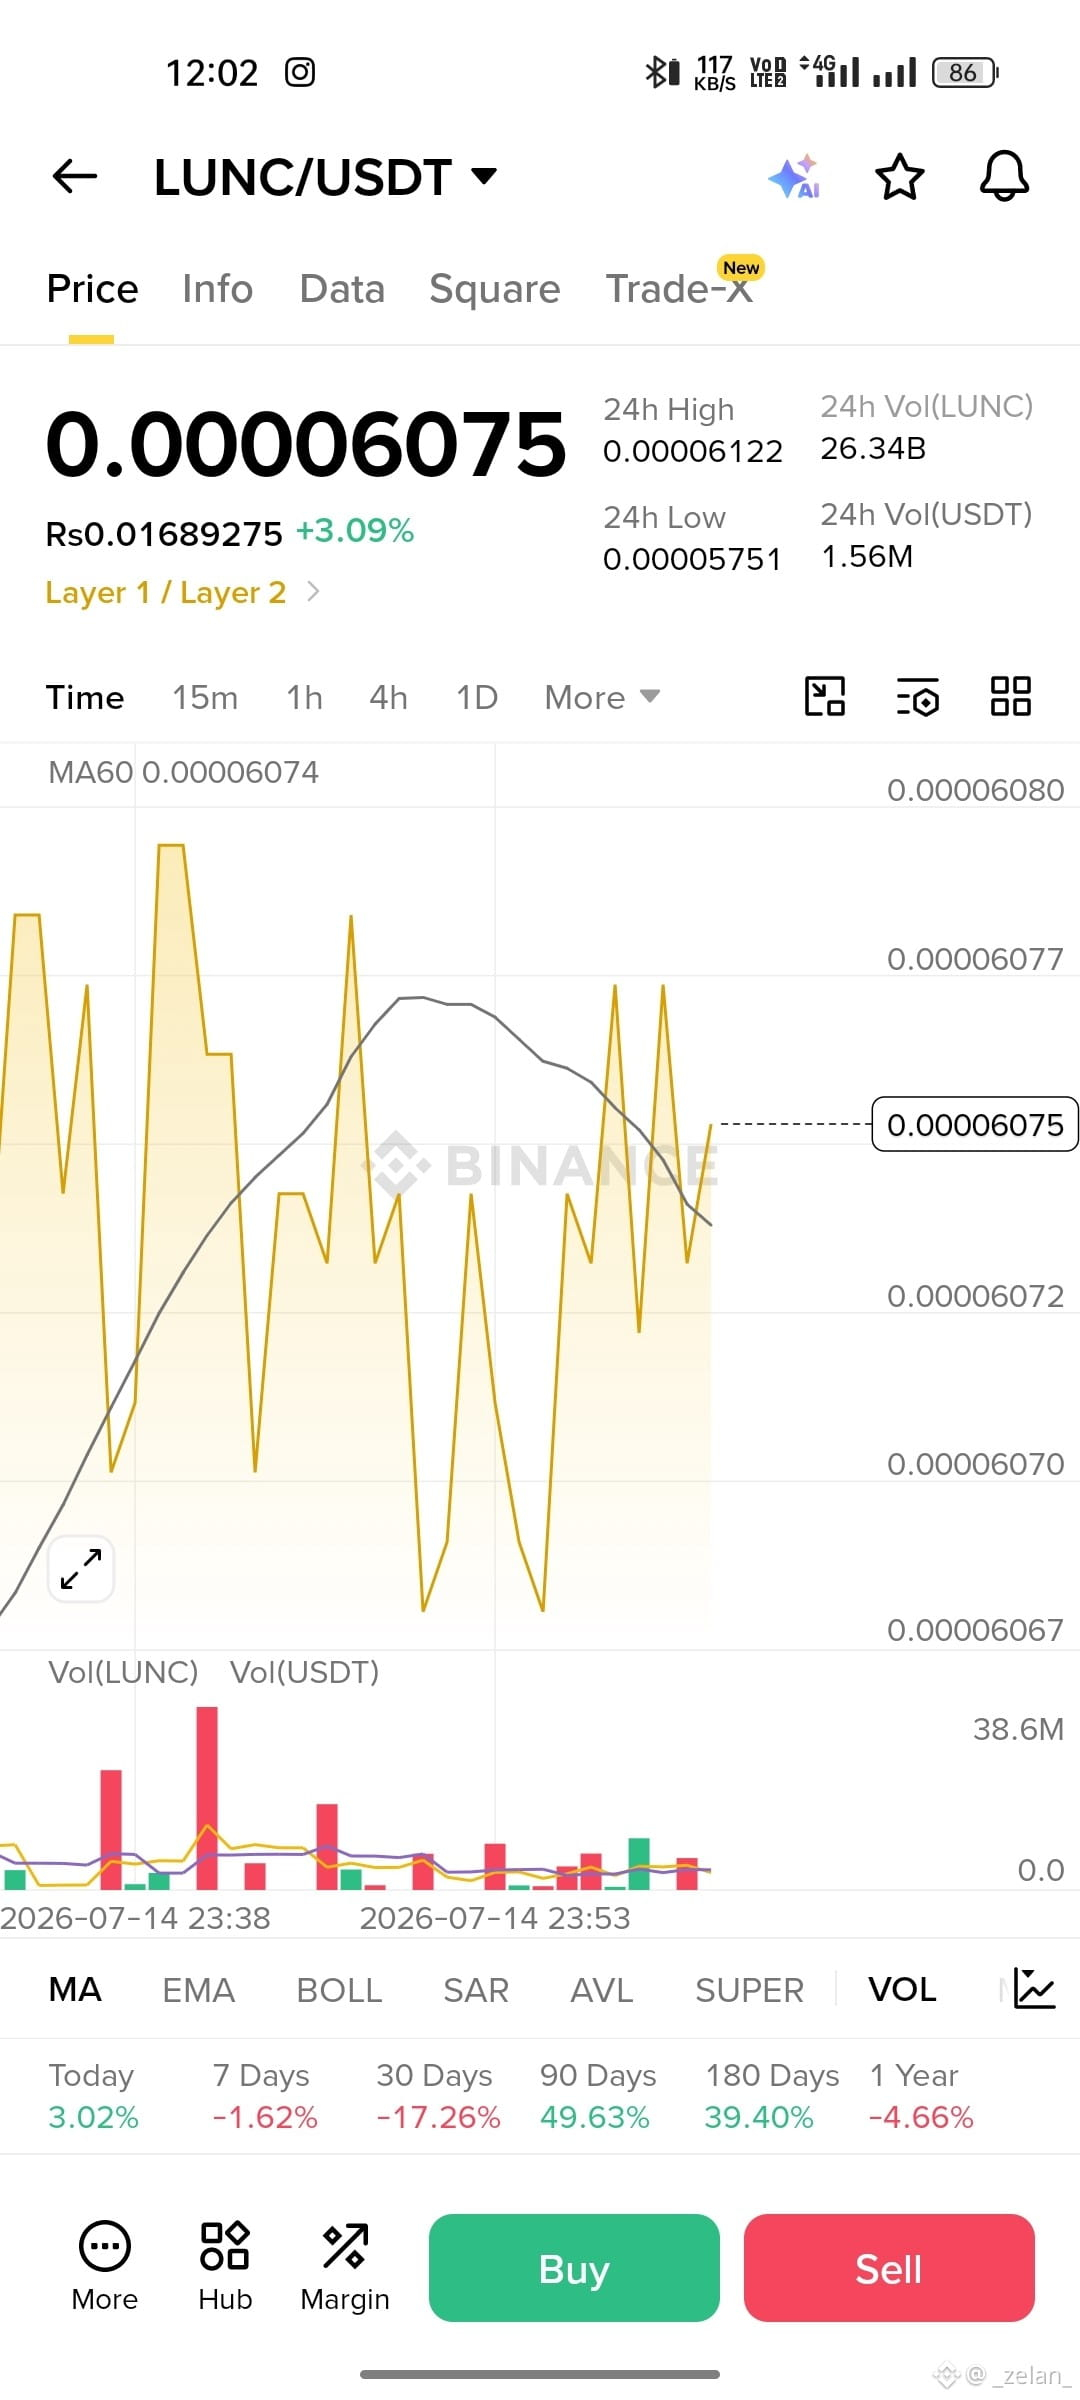Select the Vol(USDT) volume view
This screenshot has width=1080, height=2400.
tap(304, 1672)
